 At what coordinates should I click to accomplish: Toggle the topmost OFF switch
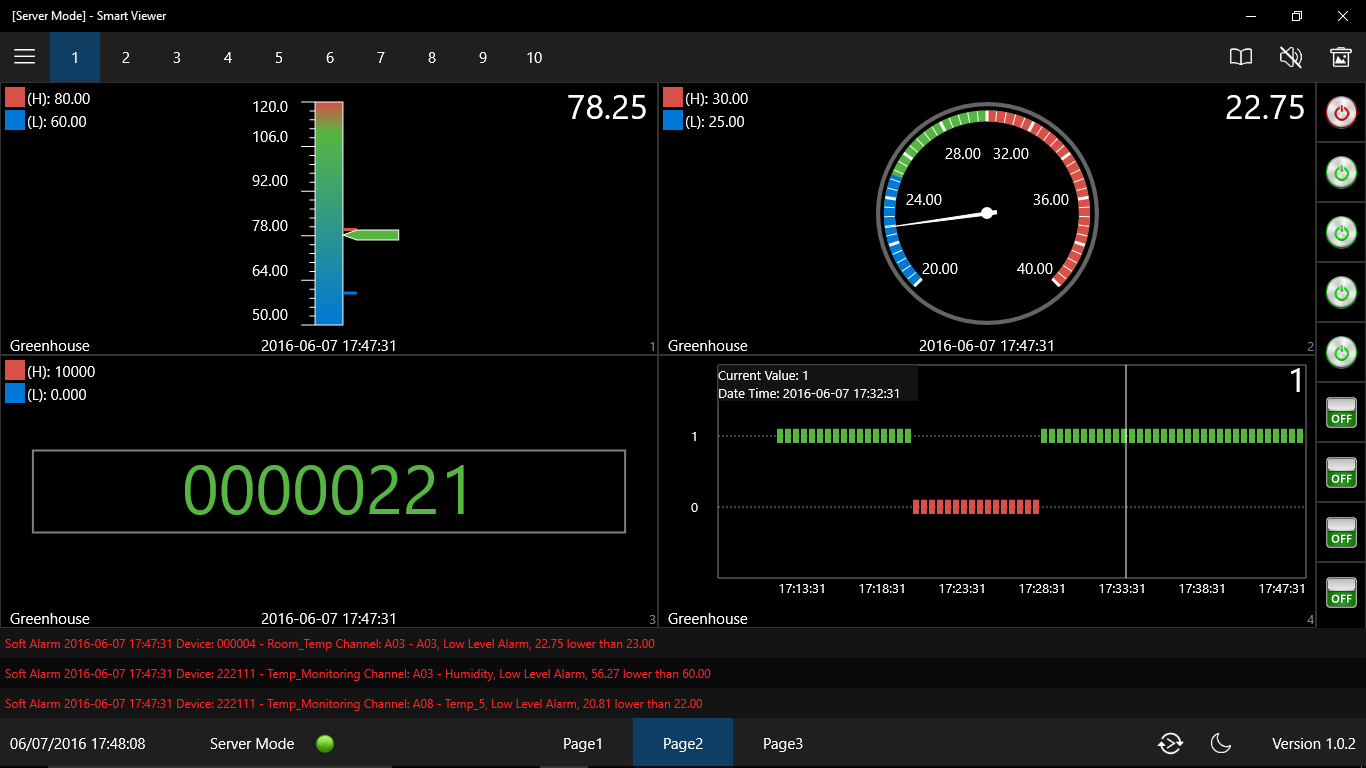(1341, 412)
